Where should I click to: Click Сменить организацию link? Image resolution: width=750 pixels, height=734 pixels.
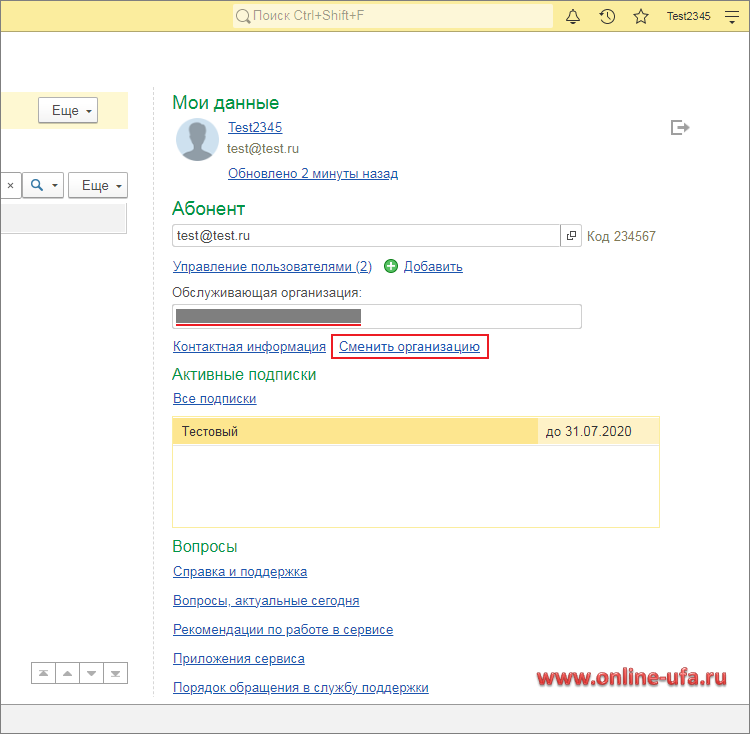pyautogui.click(x=409, y=346)
